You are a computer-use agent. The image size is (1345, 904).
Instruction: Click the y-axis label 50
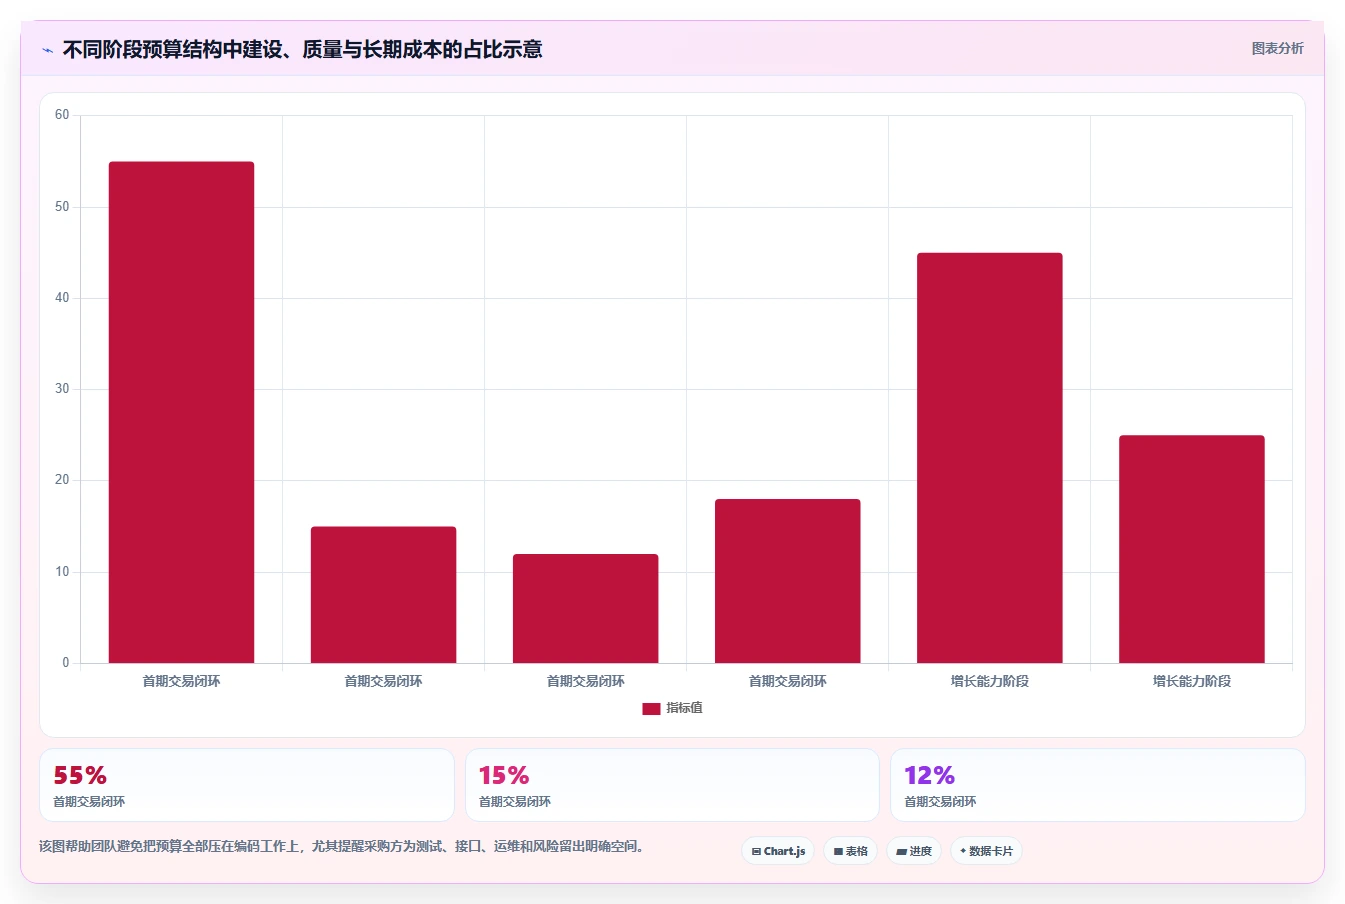click(62, 207)
